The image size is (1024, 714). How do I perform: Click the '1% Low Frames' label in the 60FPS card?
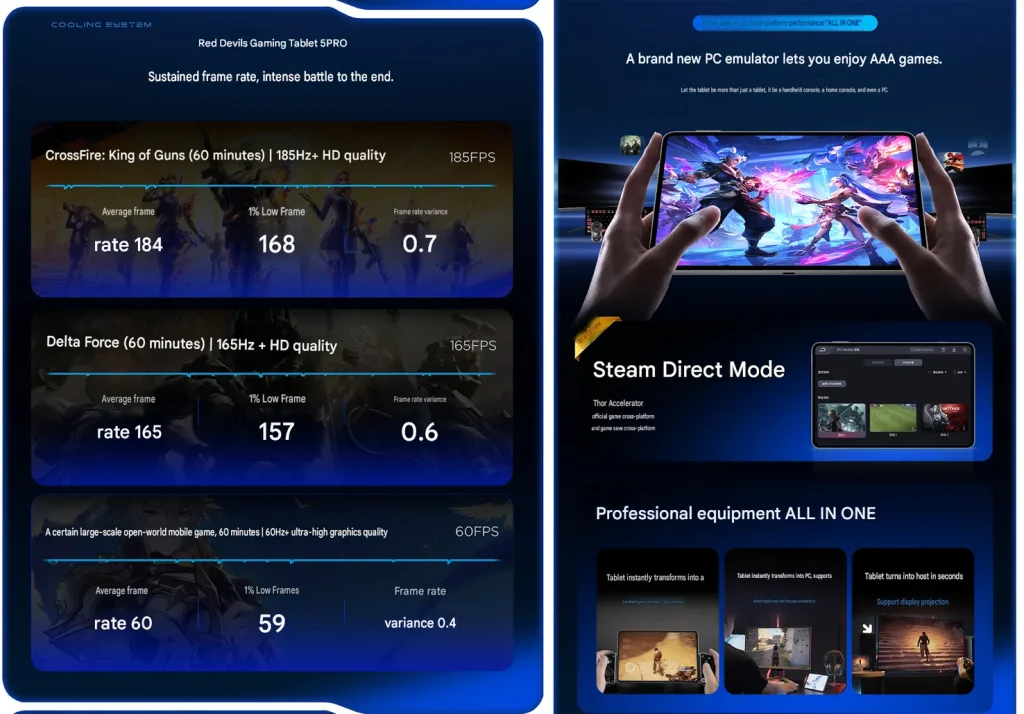click(272, 591)
